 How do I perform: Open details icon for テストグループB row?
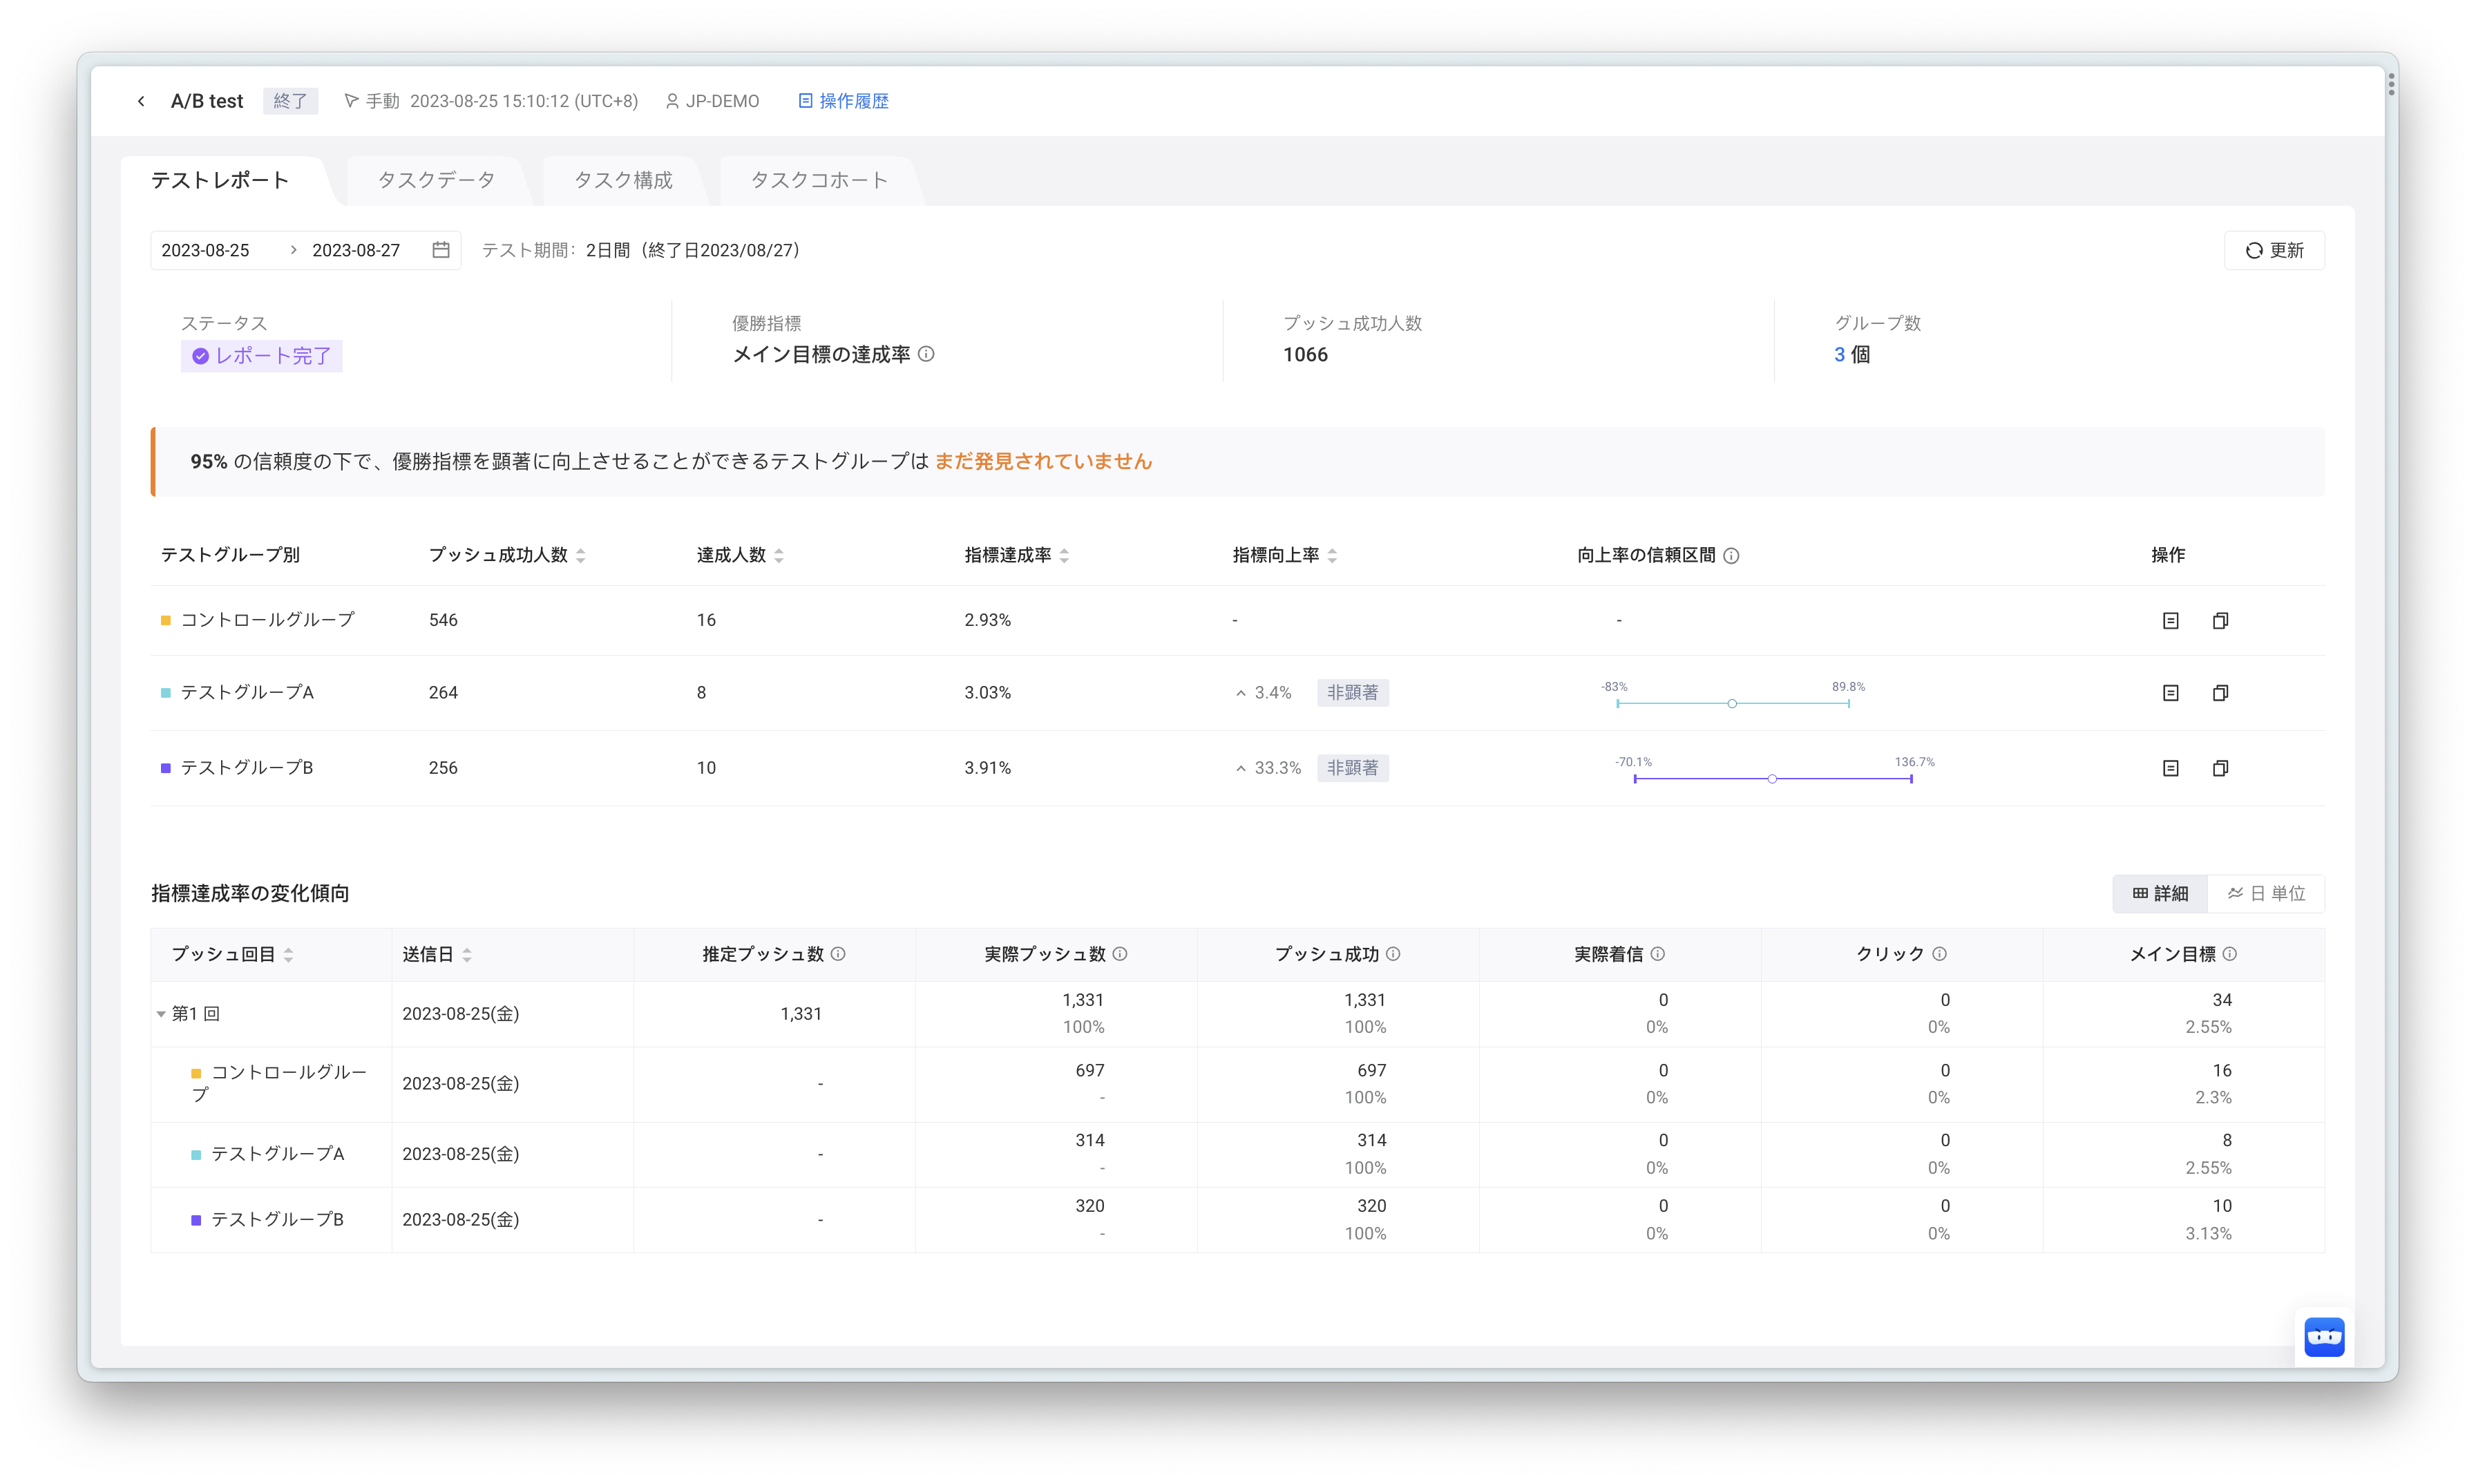tap(2170, 768)
